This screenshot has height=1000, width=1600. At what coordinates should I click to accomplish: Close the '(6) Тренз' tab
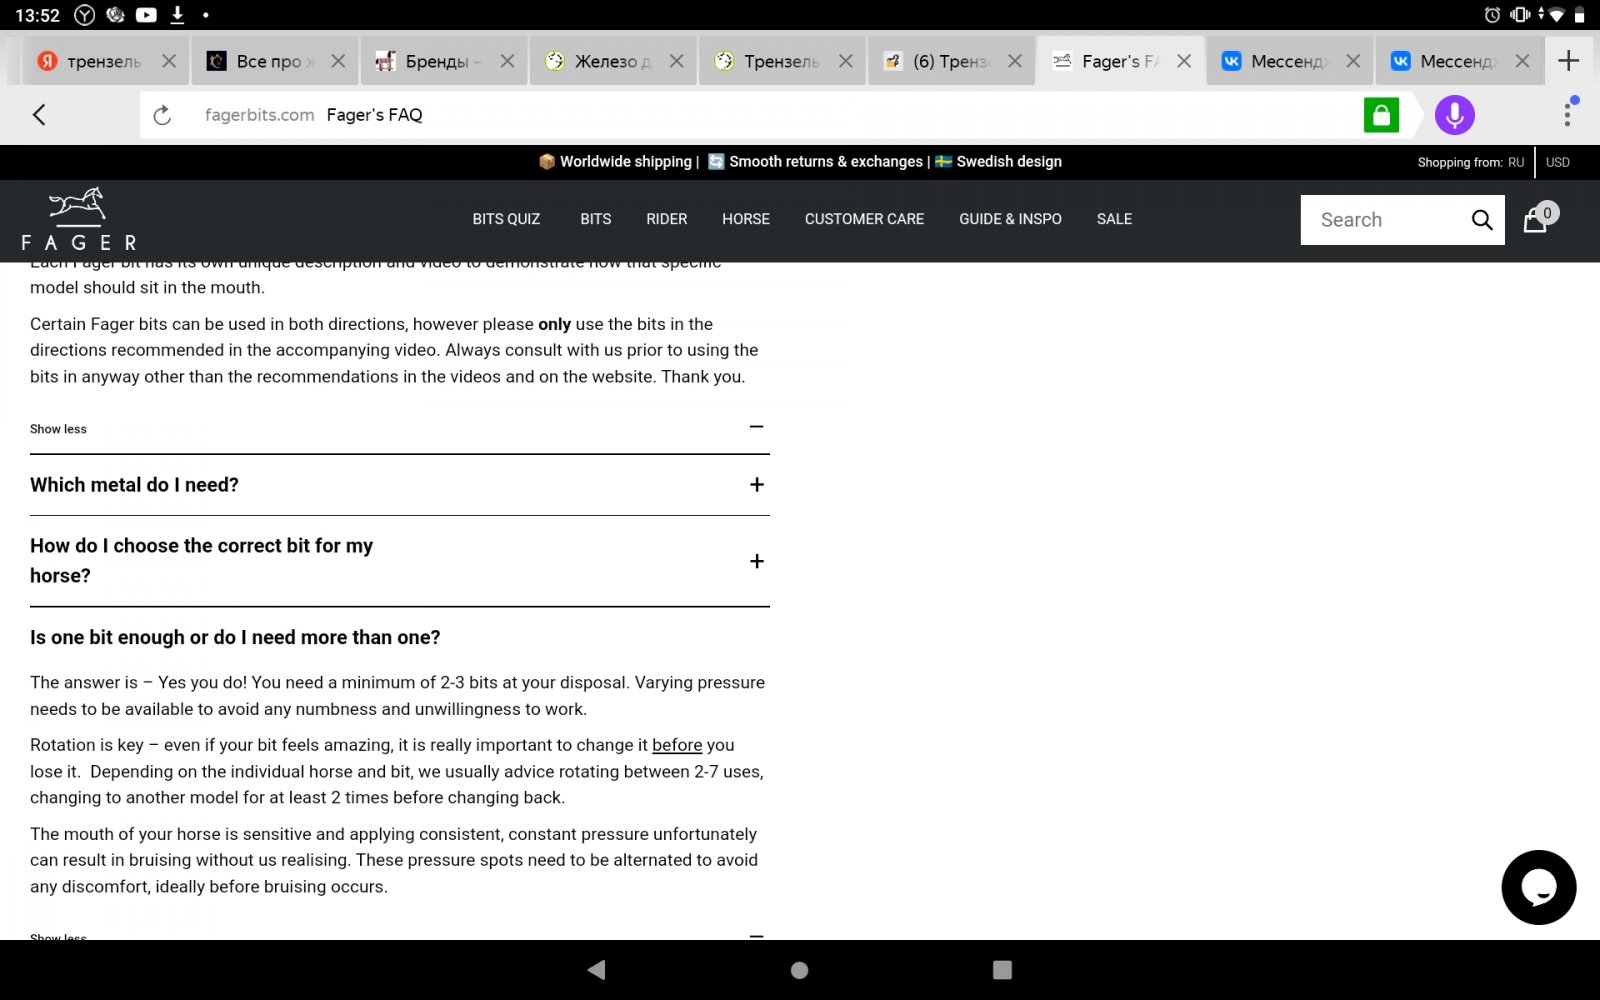coord(1014,61)
